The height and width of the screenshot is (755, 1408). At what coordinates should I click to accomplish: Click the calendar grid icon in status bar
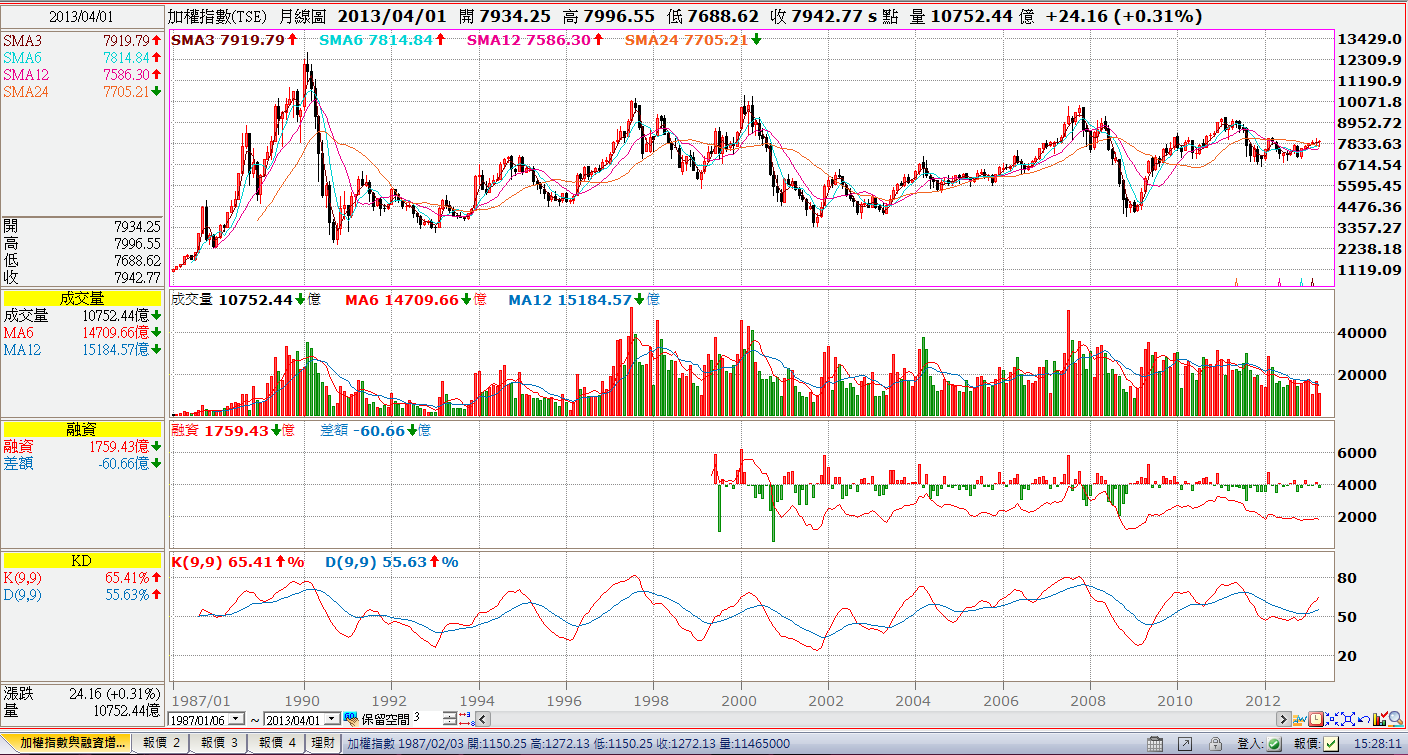(x=1155, y=744)
